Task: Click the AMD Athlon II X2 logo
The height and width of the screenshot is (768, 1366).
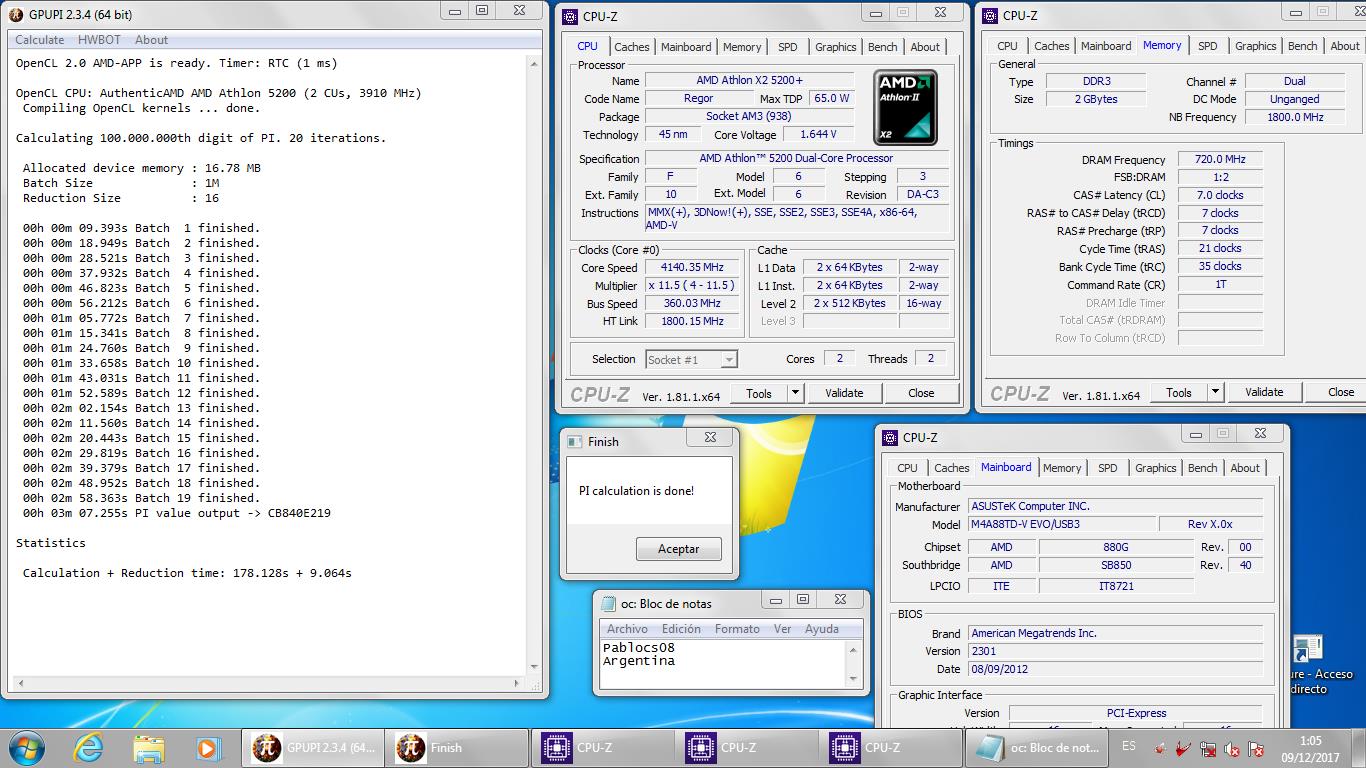Action: coord(906,106)
